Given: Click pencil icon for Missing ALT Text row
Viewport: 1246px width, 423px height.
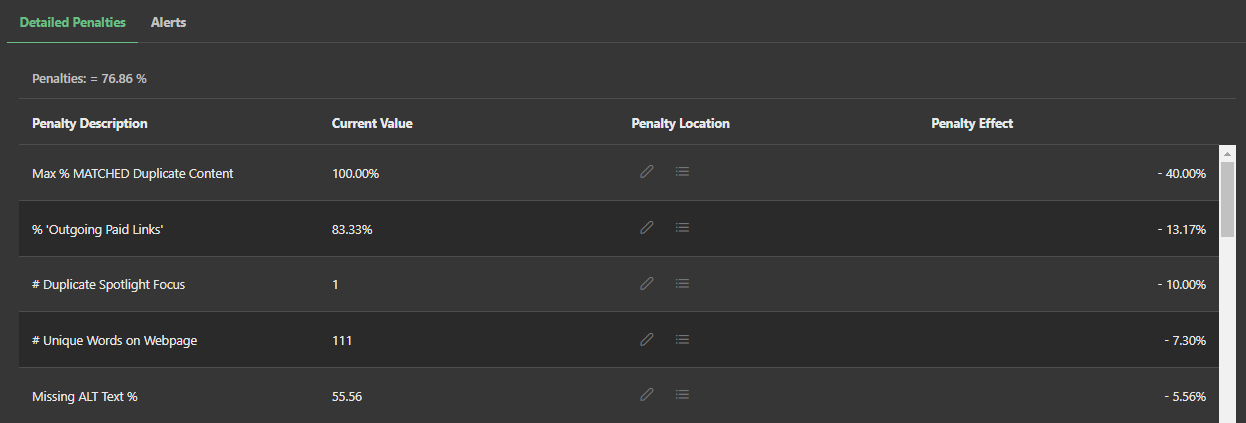Looking at the screenshot, I should 647,395.
